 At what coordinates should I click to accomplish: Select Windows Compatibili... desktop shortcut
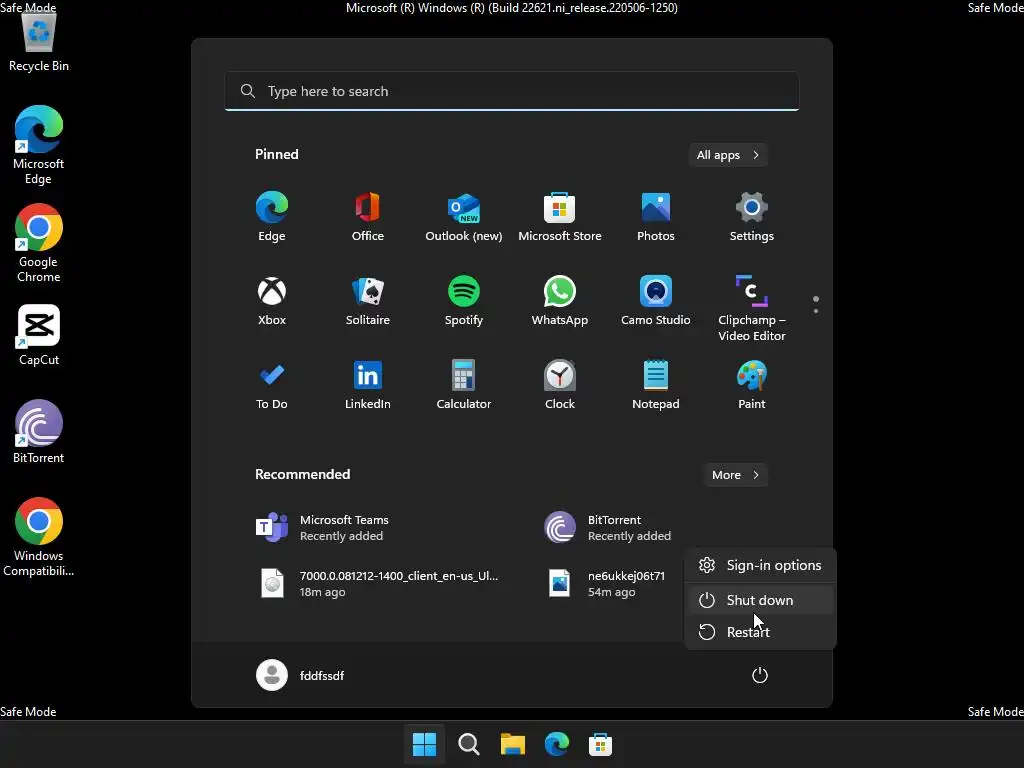coord(39,537)
